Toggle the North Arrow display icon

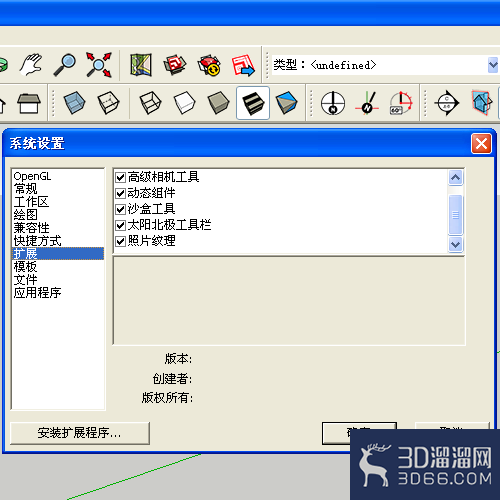[333, 103]
